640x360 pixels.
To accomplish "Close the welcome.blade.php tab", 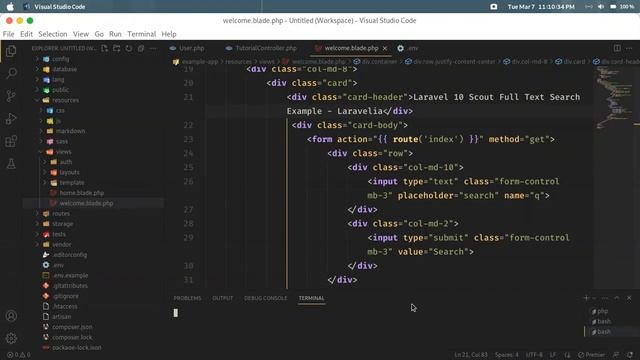I will [x=384, y=48].
